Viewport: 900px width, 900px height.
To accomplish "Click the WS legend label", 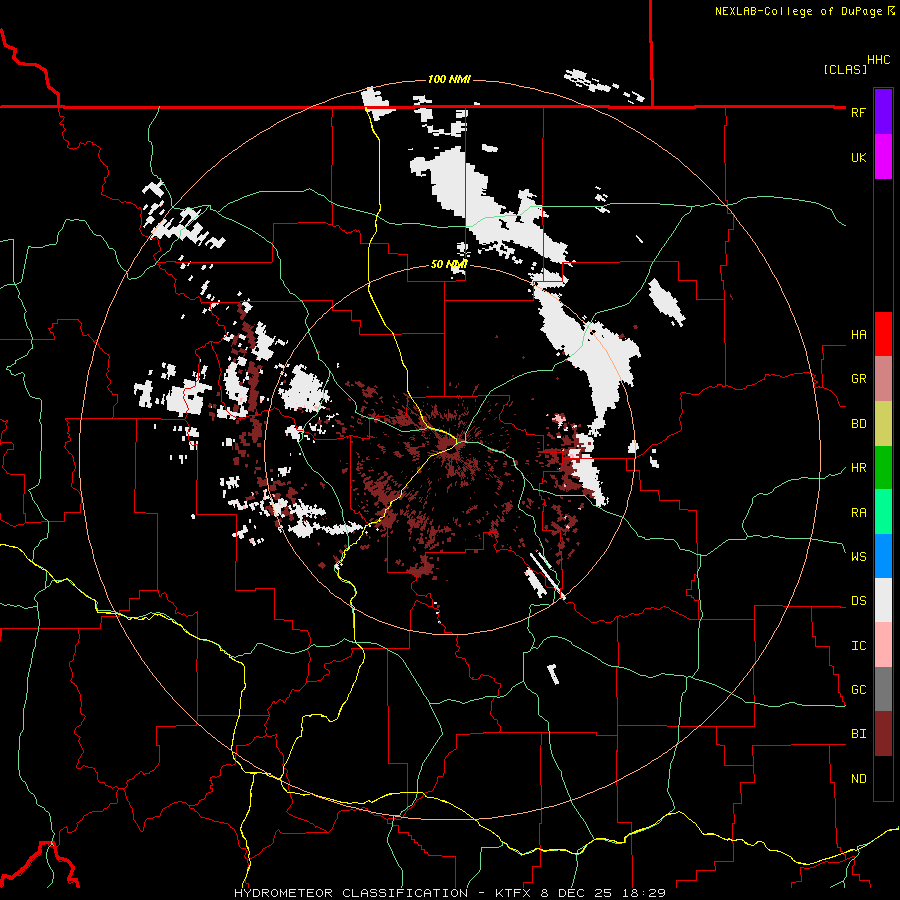I will click(858, 556).
